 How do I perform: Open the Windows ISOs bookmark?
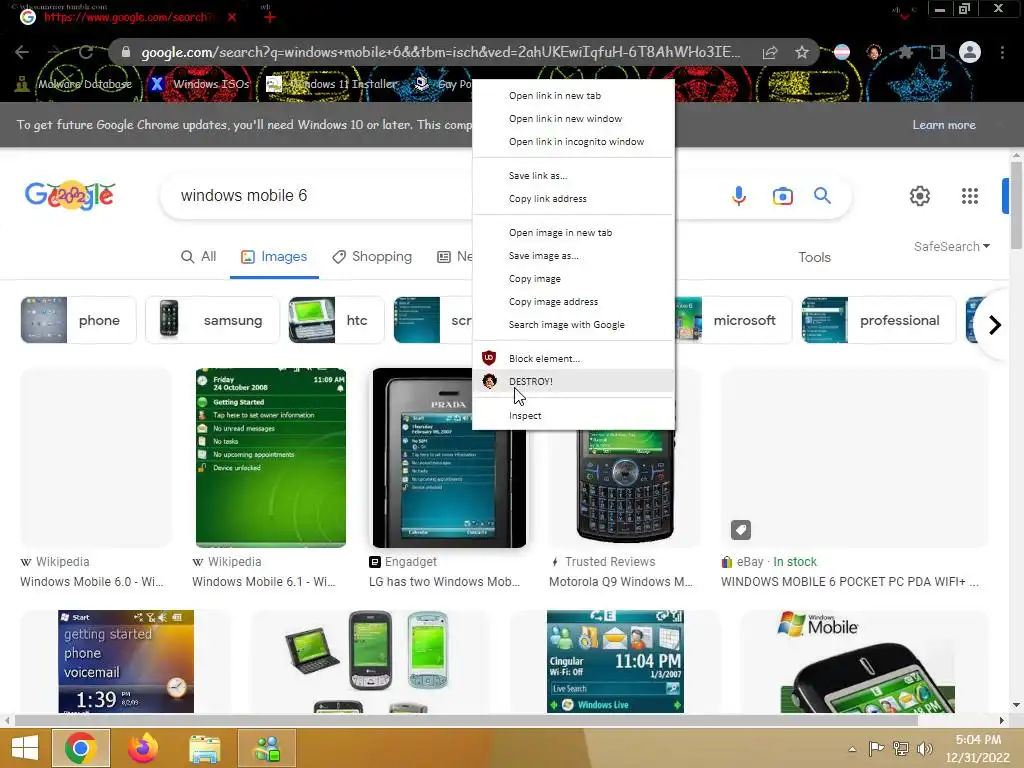200,84
